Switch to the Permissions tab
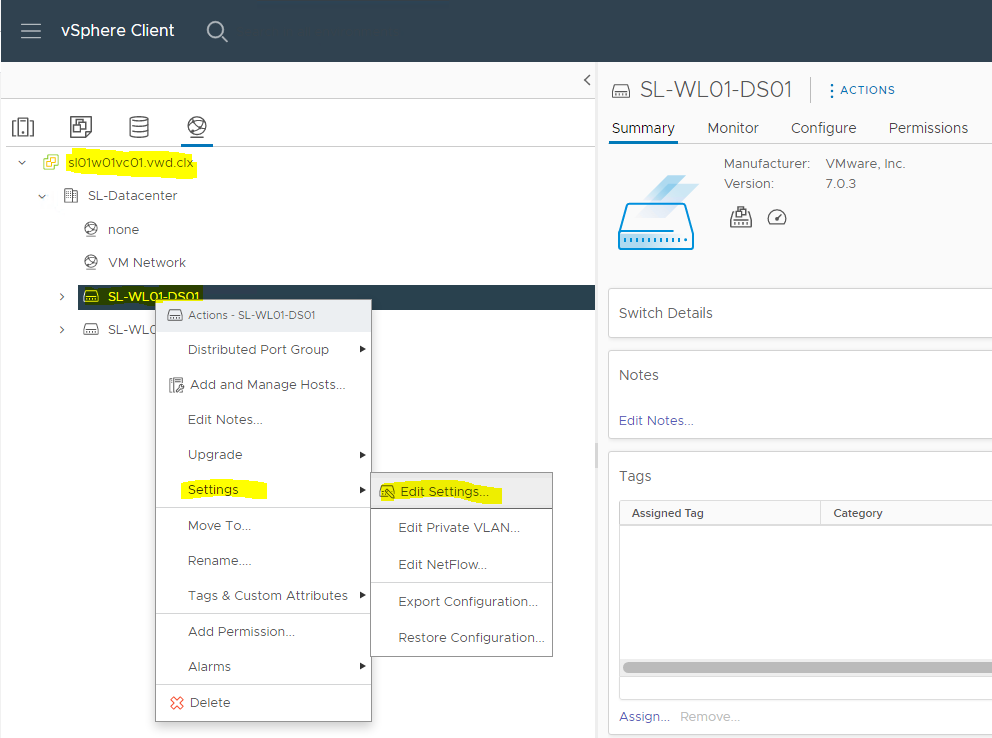The height and width of the screenshot is (738, 992). coord(928,128)
